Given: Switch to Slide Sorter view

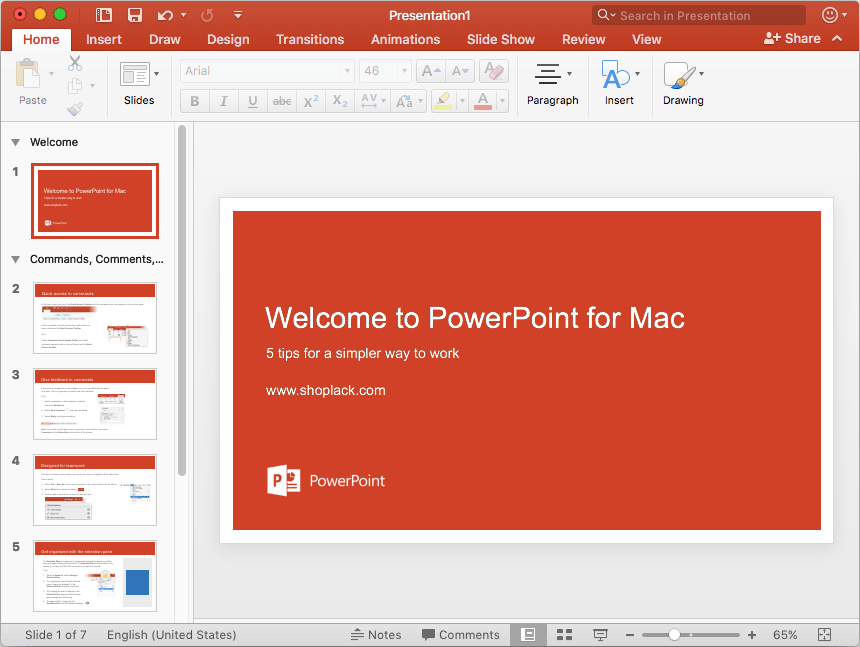Looking at the screenshot, I should [x=564, y=635].
